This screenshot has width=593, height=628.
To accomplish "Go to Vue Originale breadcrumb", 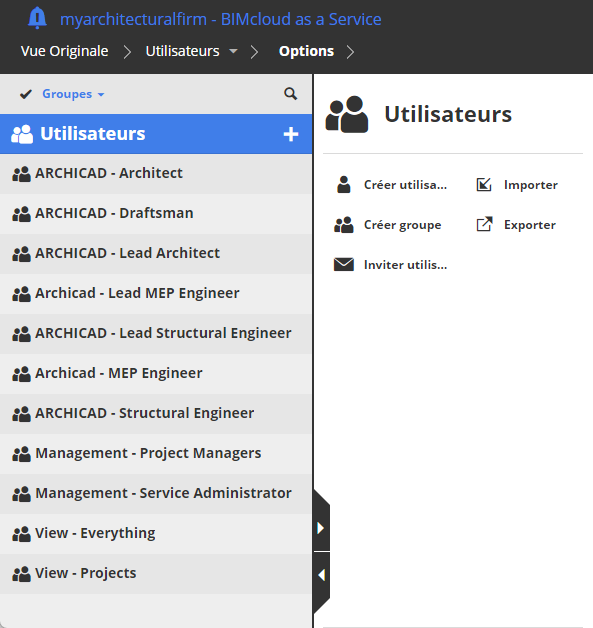I will click(x=64, y=51).
